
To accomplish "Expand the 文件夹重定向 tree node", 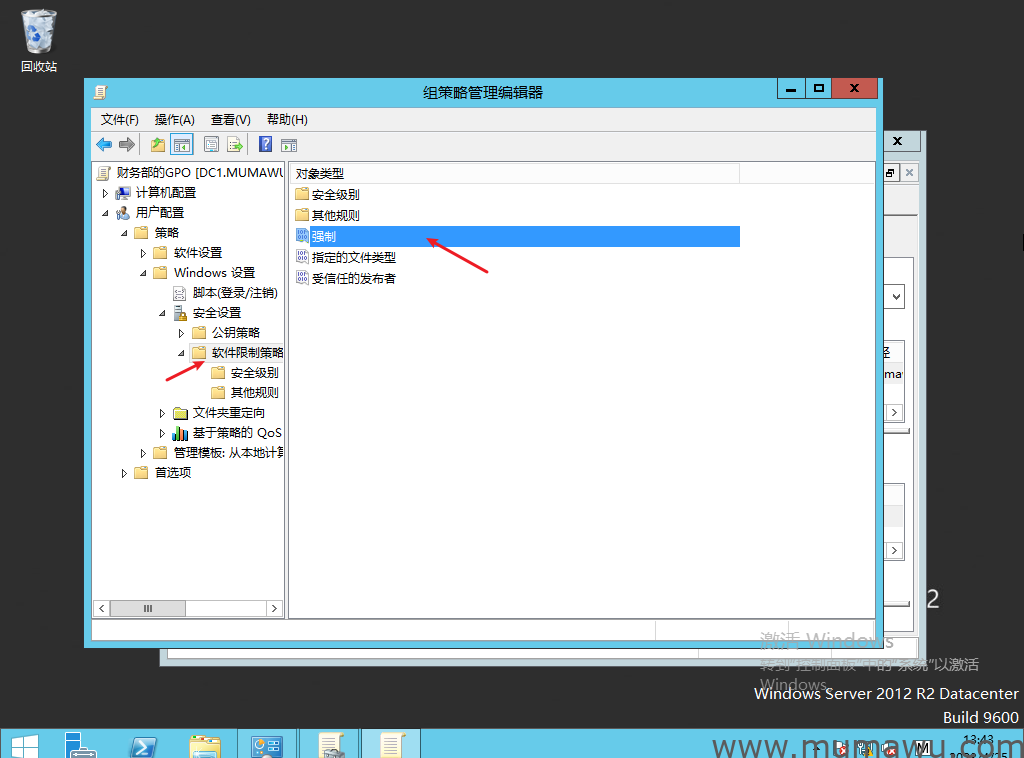I will click(162, 413).
